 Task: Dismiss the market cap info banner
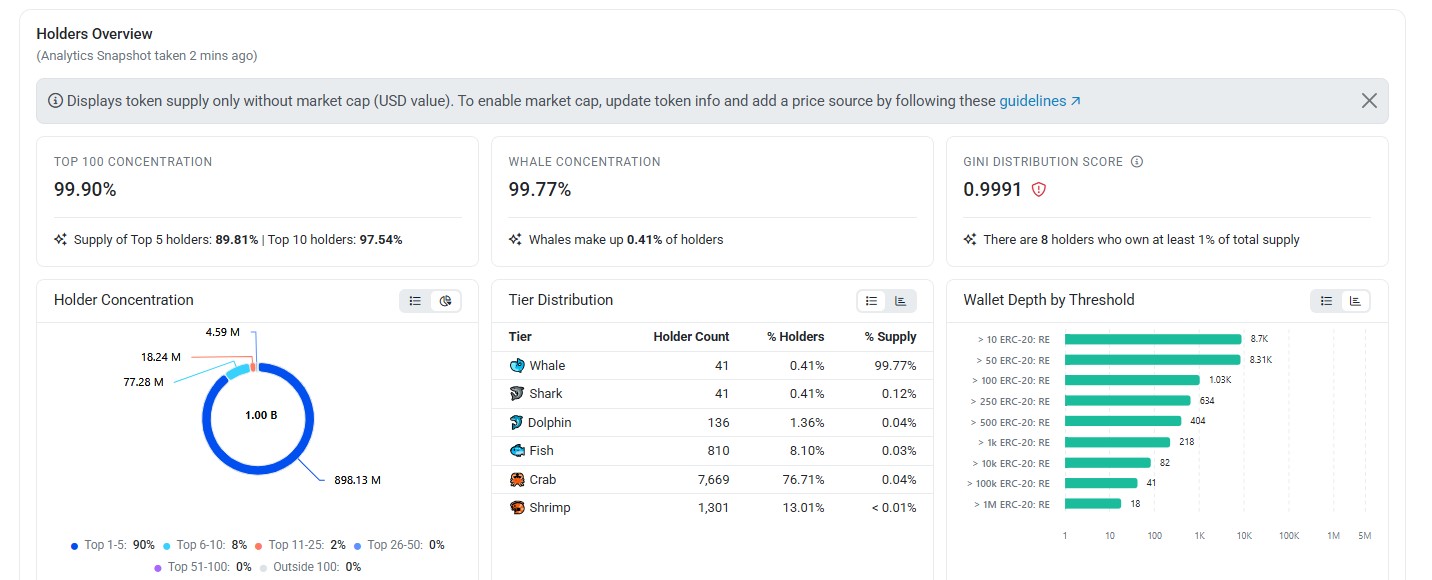tap(1369, 101)
